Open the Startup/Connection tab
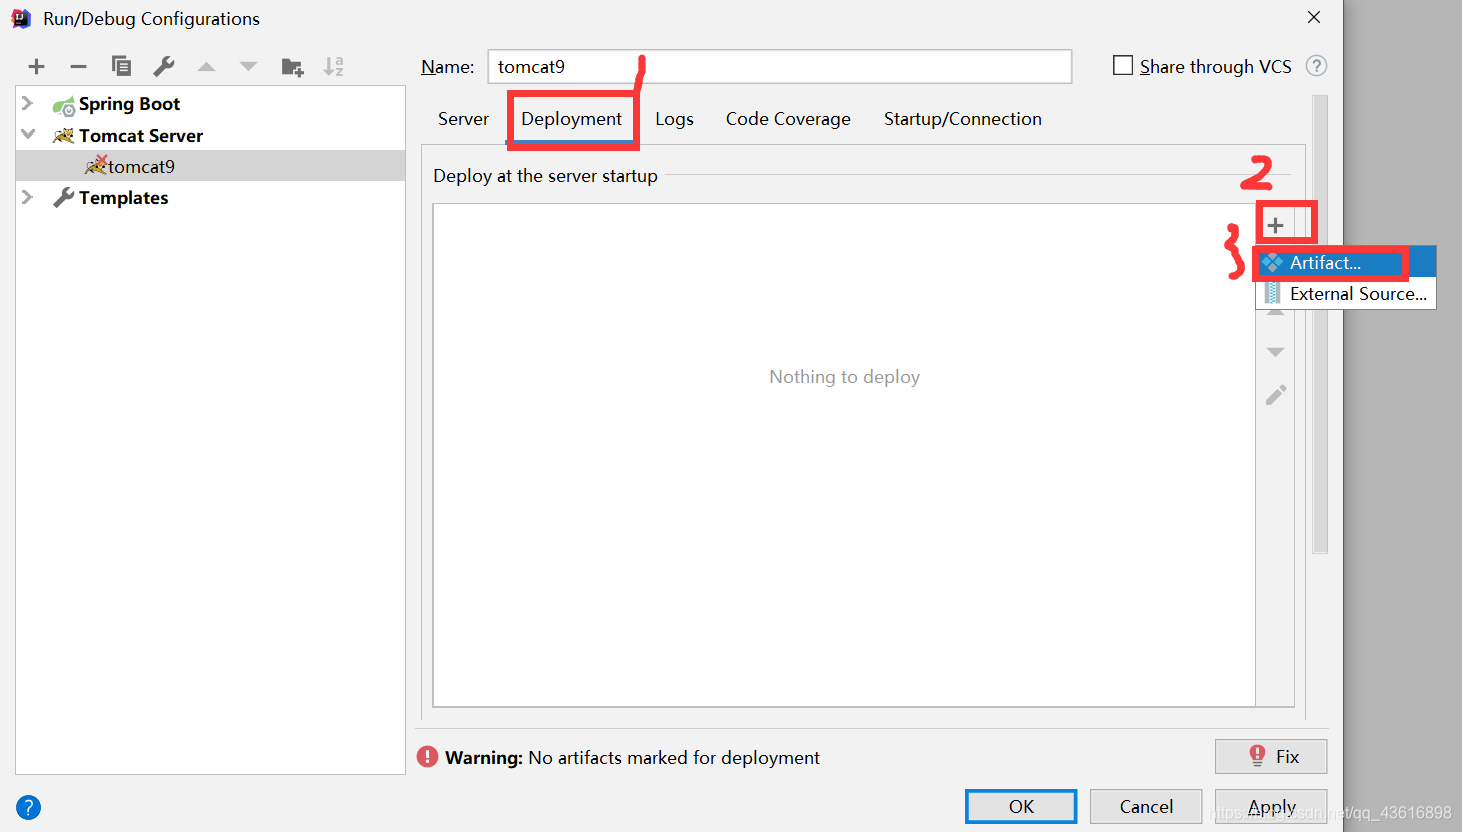The image size is (1462, 832). point(963,119)
